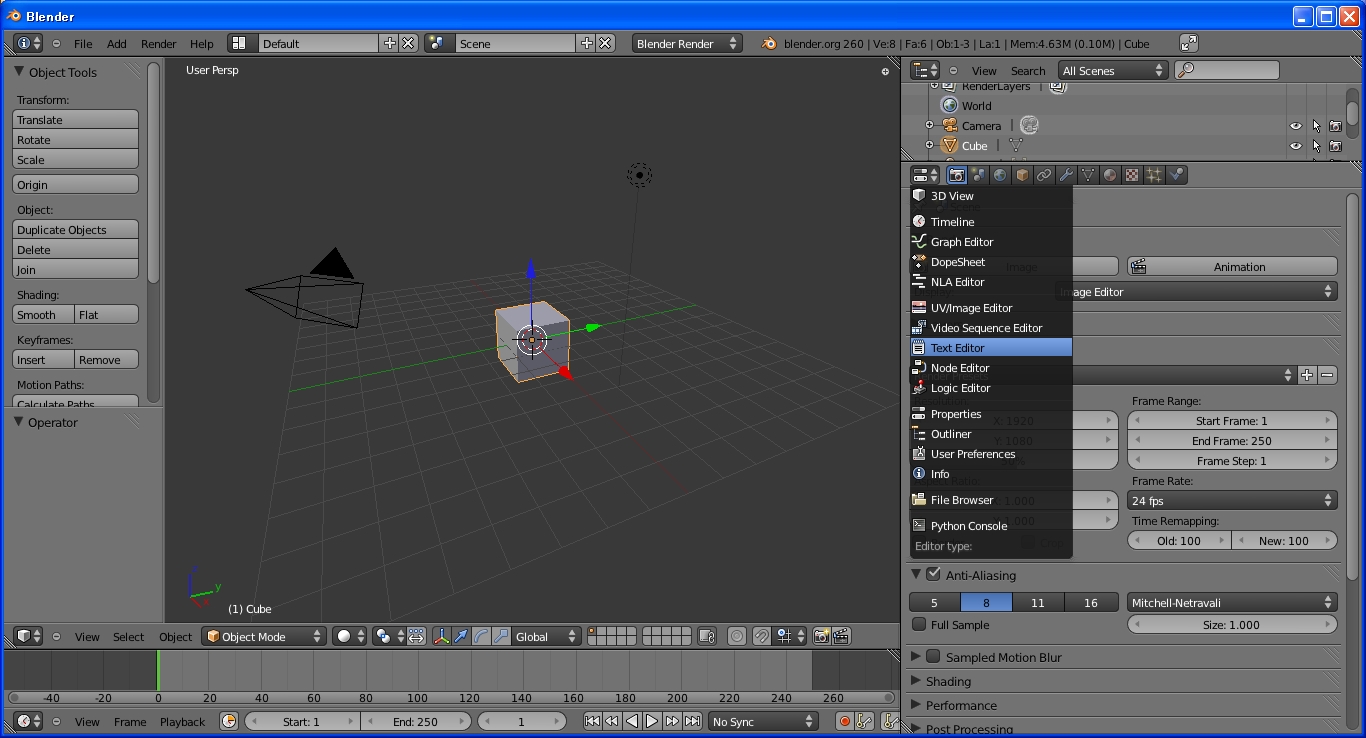Enable the 3D manipulator translate arrow icon
This screenshot has width=1366, height=738.
pyautogui.click(x=461, y=636)
